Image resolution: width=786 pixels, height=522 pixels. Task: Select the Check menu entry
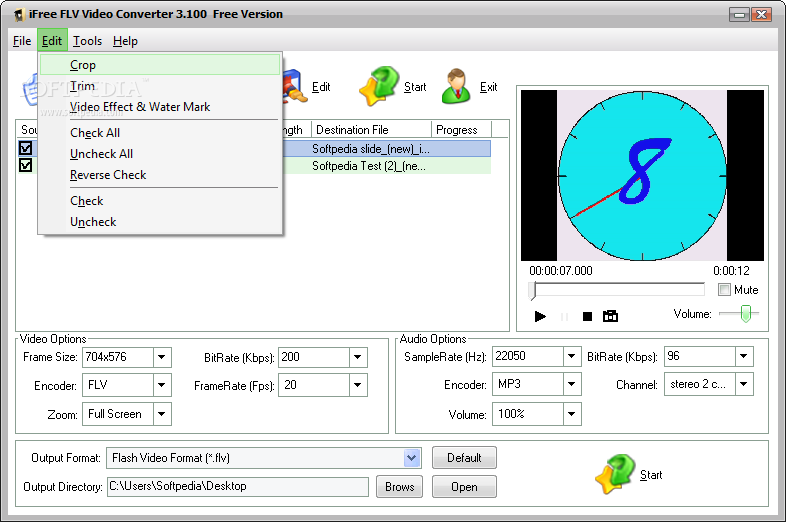(160, 201)
